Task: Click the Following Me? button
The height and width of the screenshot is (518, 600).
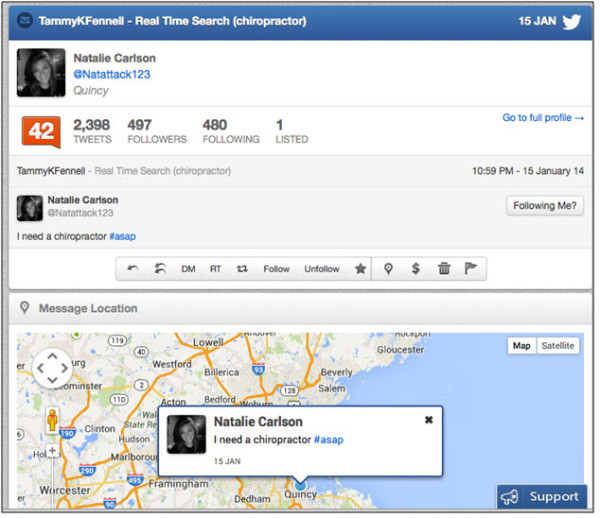Action: tap(545, 206)
